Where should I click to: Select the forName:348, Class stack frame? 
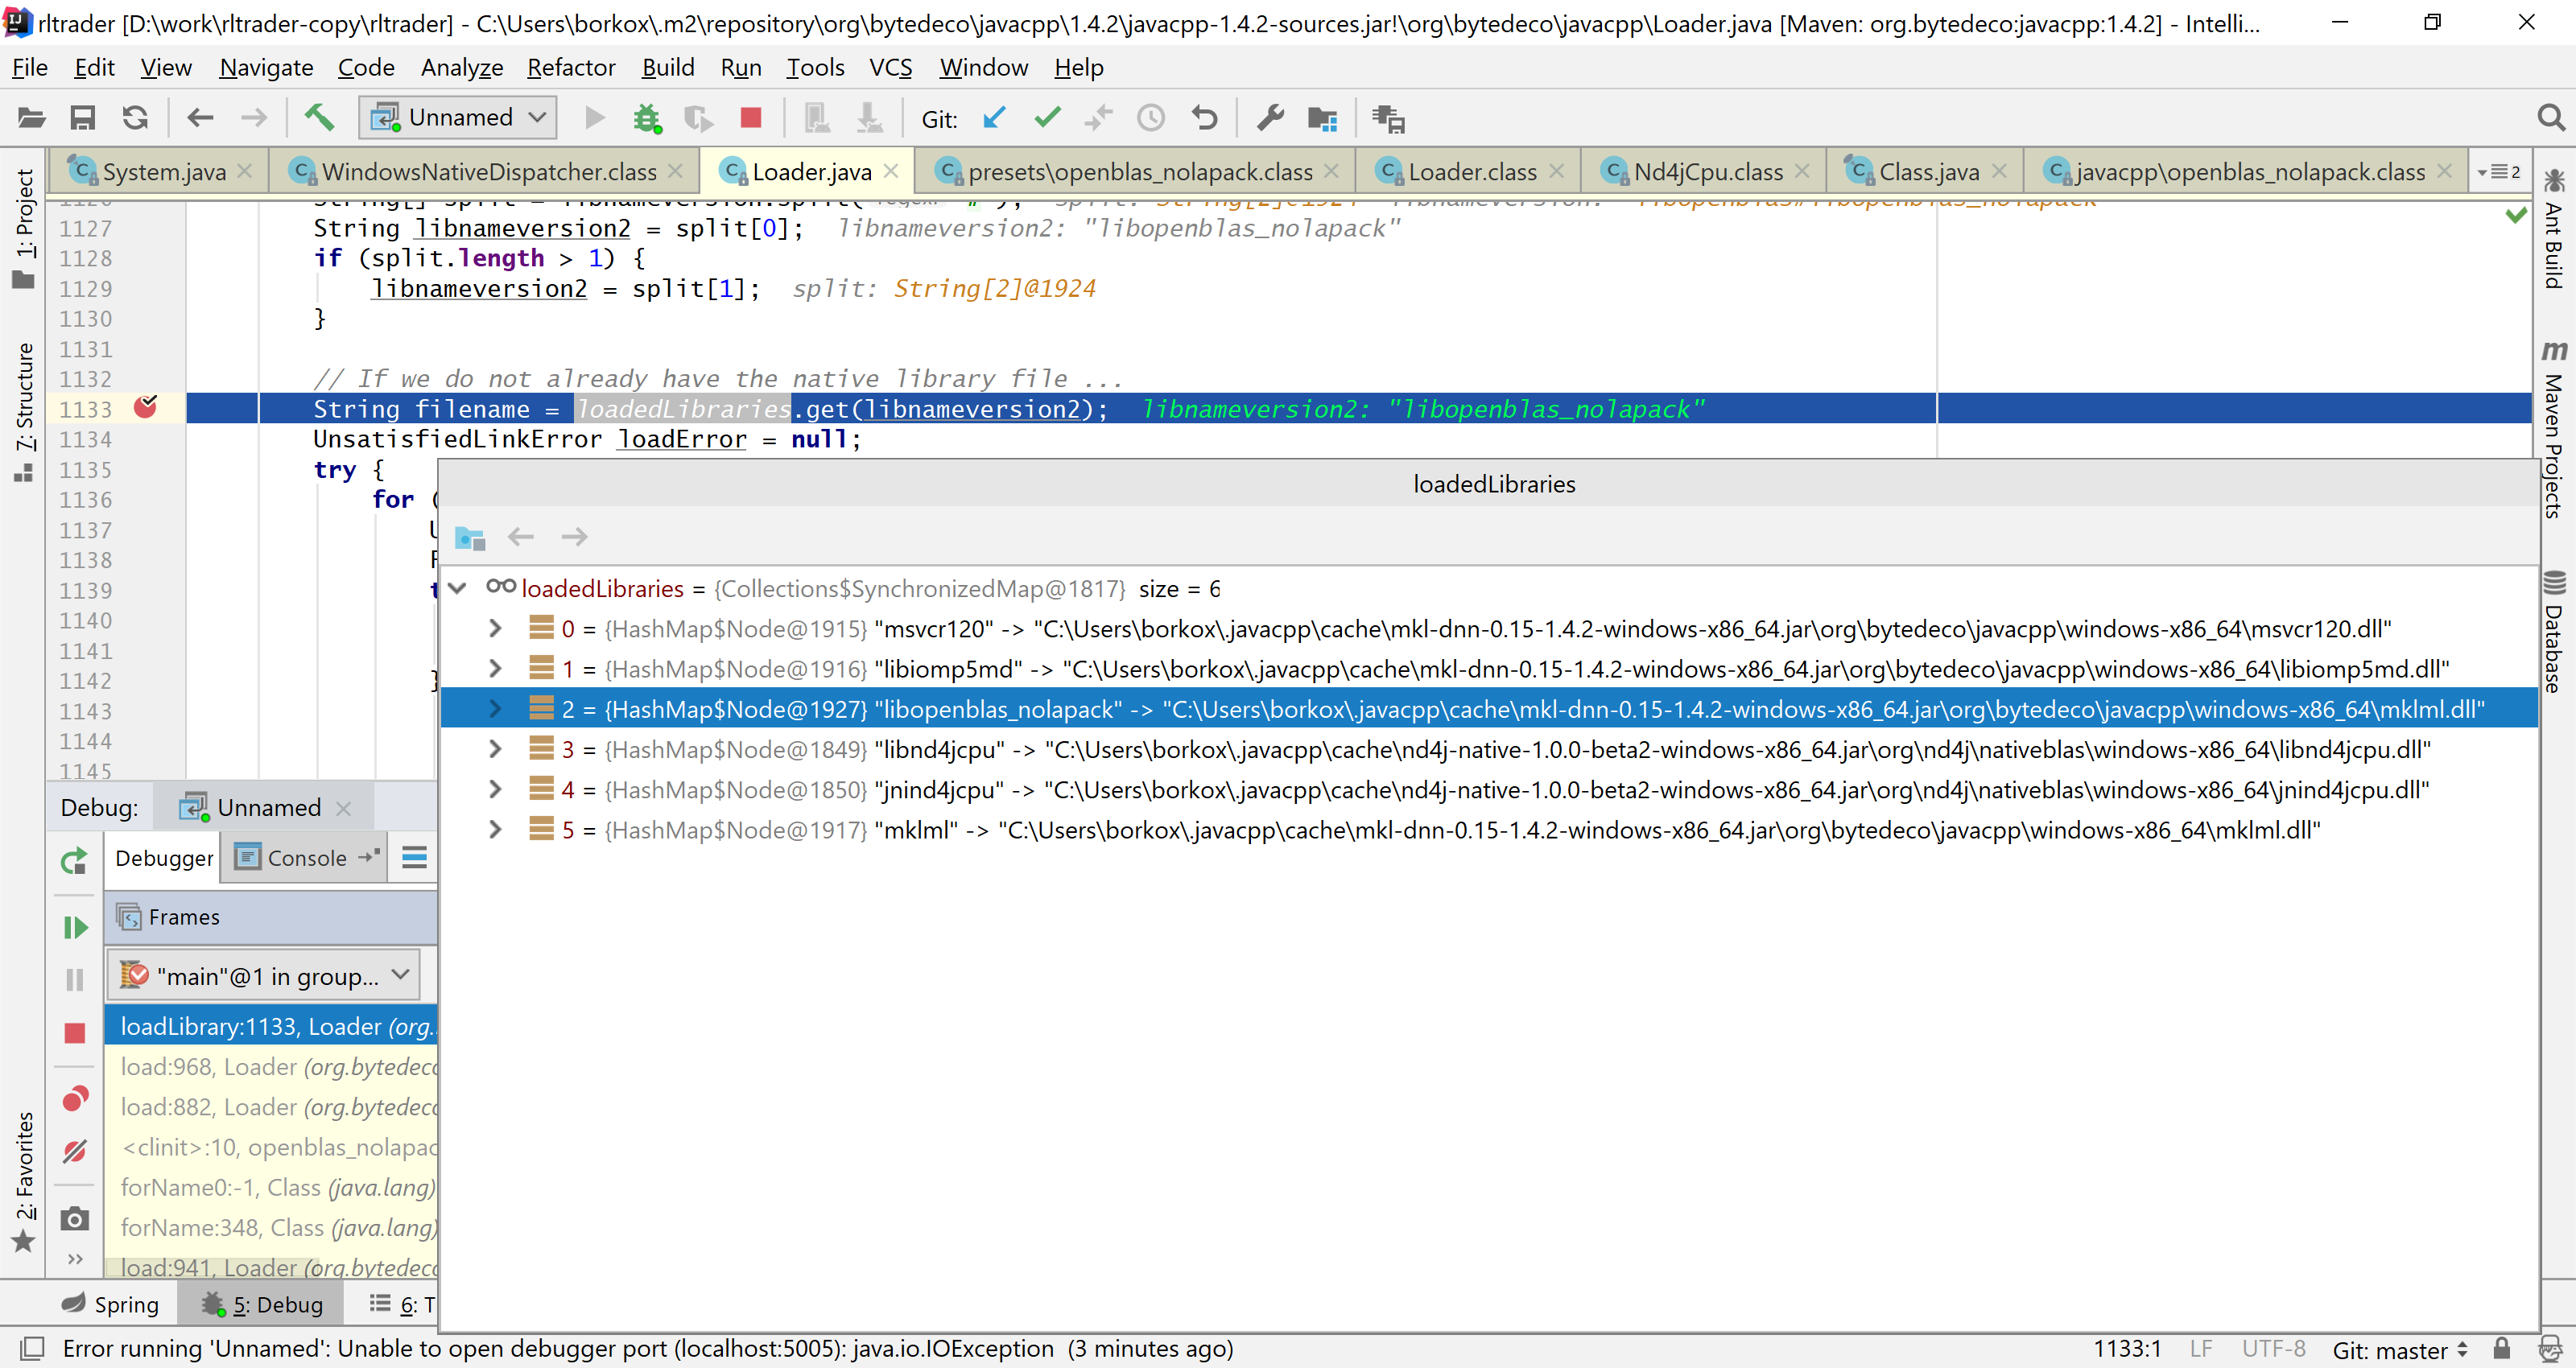(272, 1227)
